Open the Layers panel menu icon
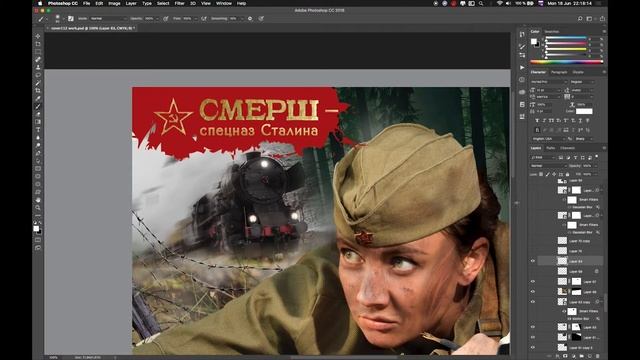This screenshot has width=640, height=360. [604, 148]
